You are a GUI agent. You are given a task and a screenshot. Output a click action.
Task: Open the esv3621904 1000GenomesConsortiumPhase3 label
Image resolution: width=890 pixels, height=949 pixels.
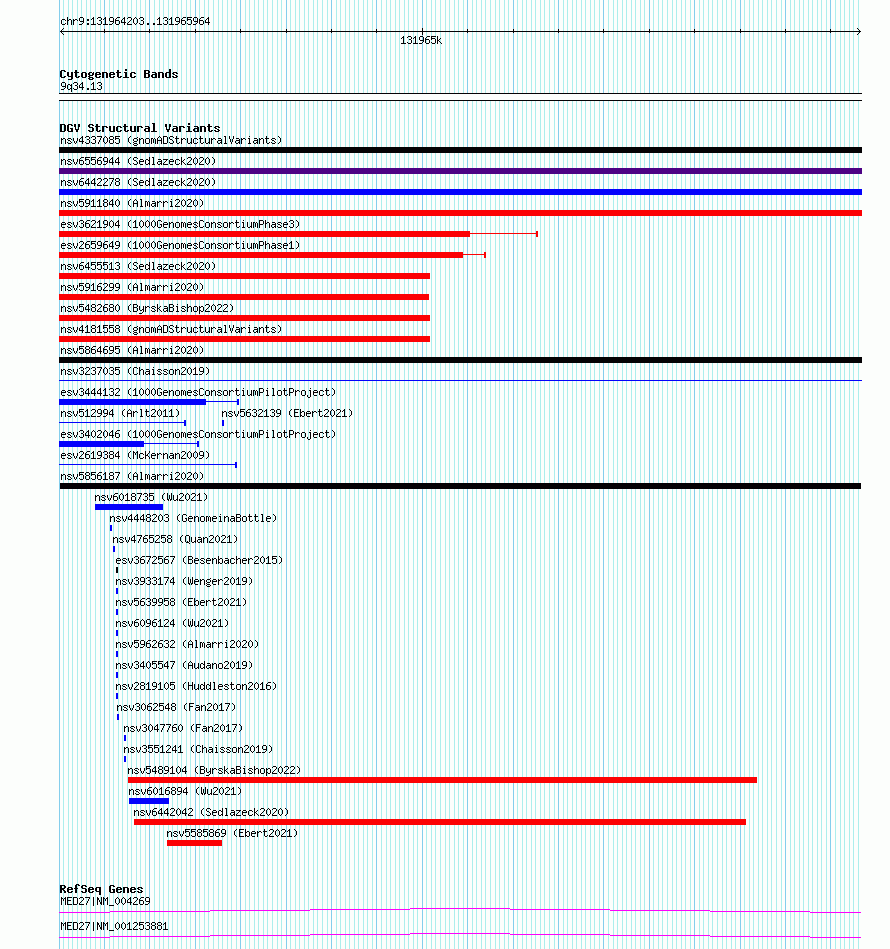(x=180, y=225)
